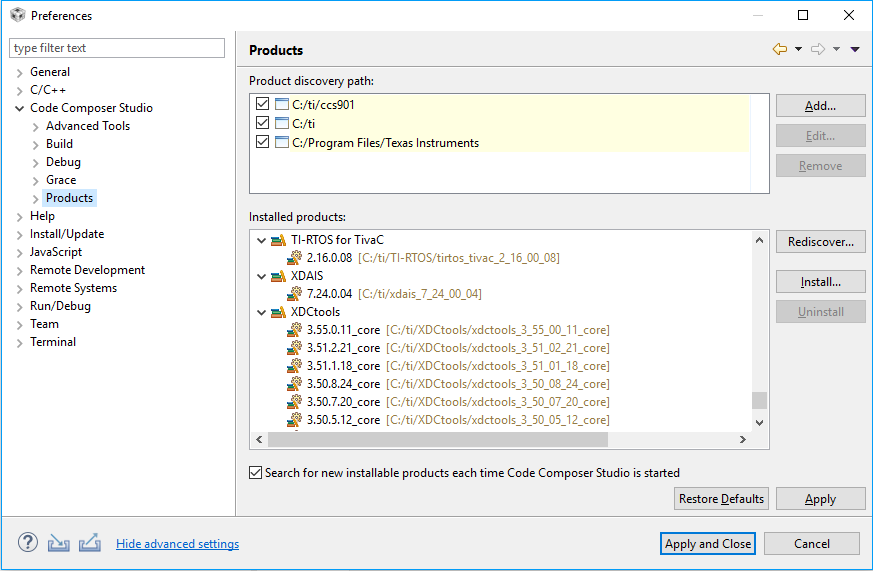Expand the General tree node
The image size is (873, 571).
tap(19, 73)
